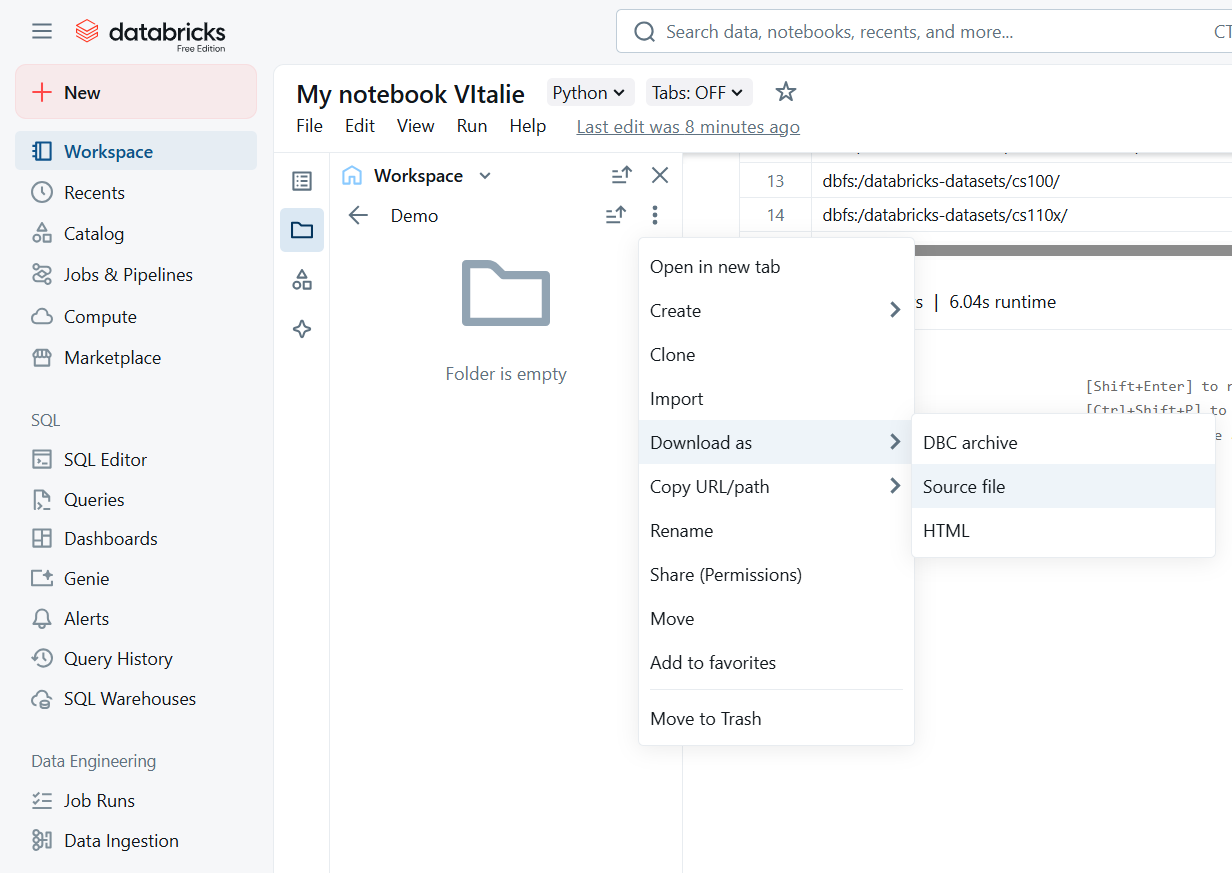Open Workspace in the sidebar
The width and height of the screenshot is (1232, 873).
[x=136, y=151]
